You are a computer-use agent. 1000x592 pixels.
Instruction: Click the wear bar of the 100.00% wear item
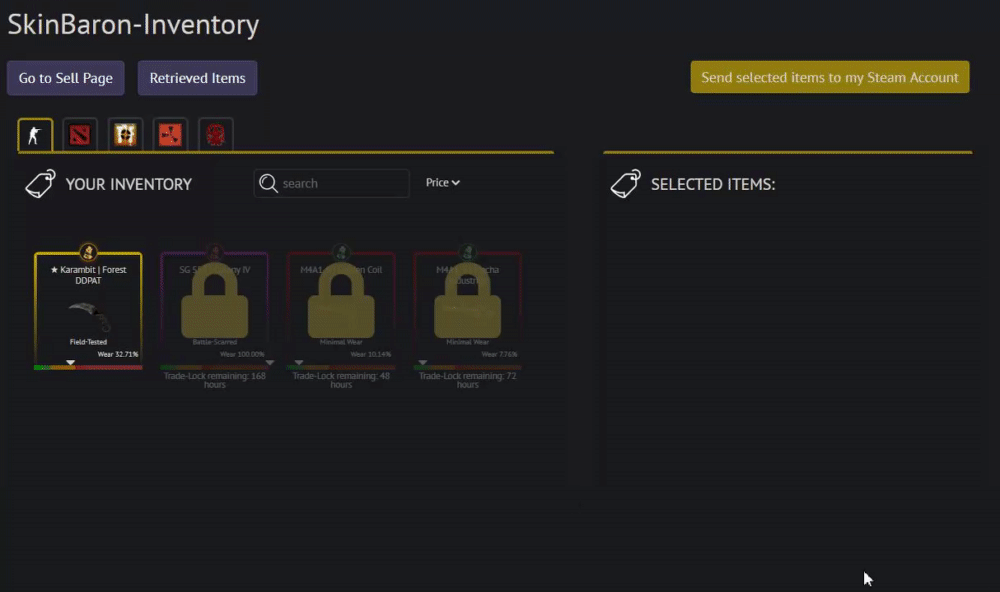[x=214, y=367]
